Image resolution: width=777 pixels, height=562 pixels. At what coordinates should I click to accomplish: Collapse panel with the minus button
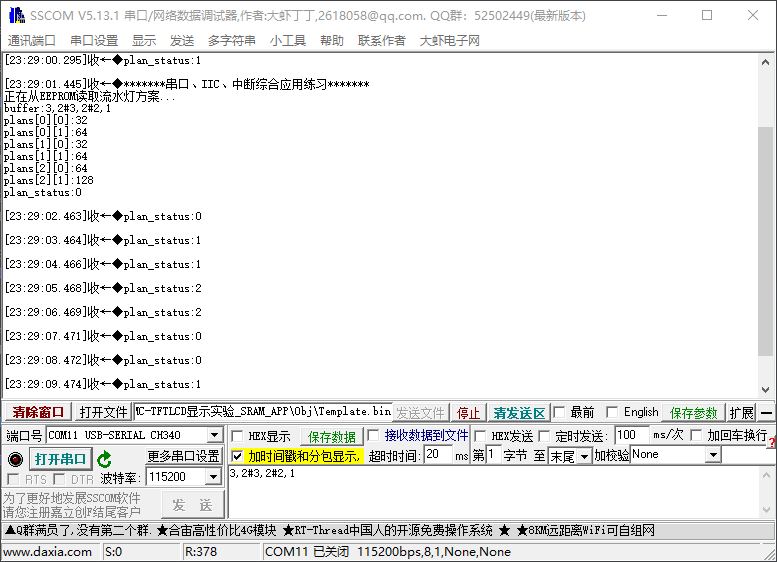(766, 412)
